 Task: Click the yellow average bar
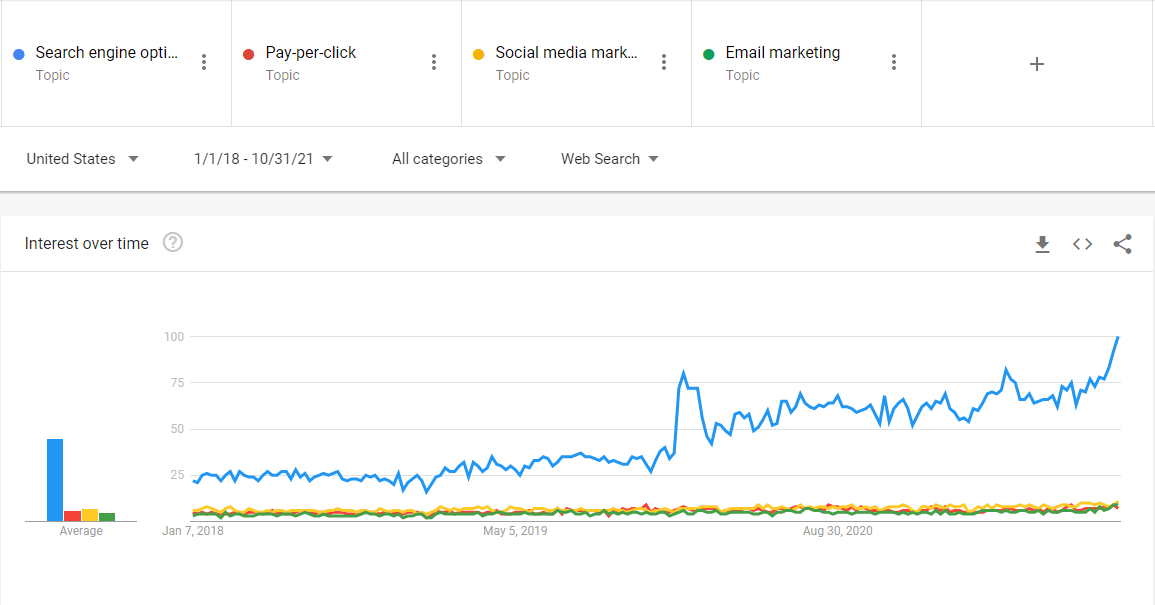pyautogui.click(x=90, y=515)
